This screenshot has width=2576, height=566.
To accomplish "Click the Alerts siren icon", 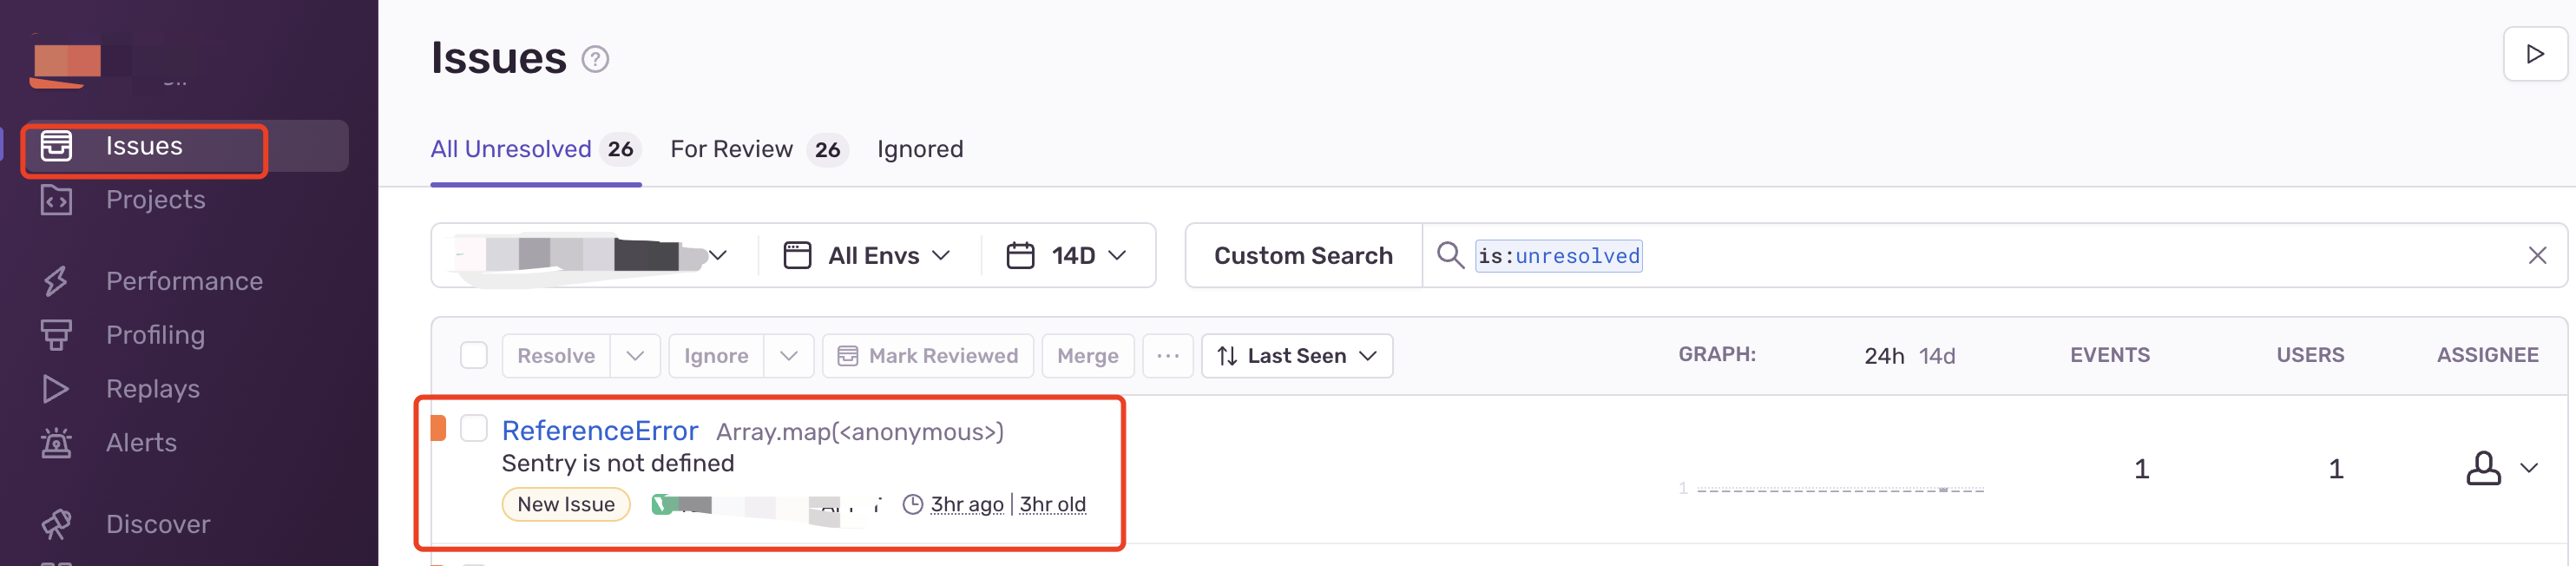I will 56,442.
